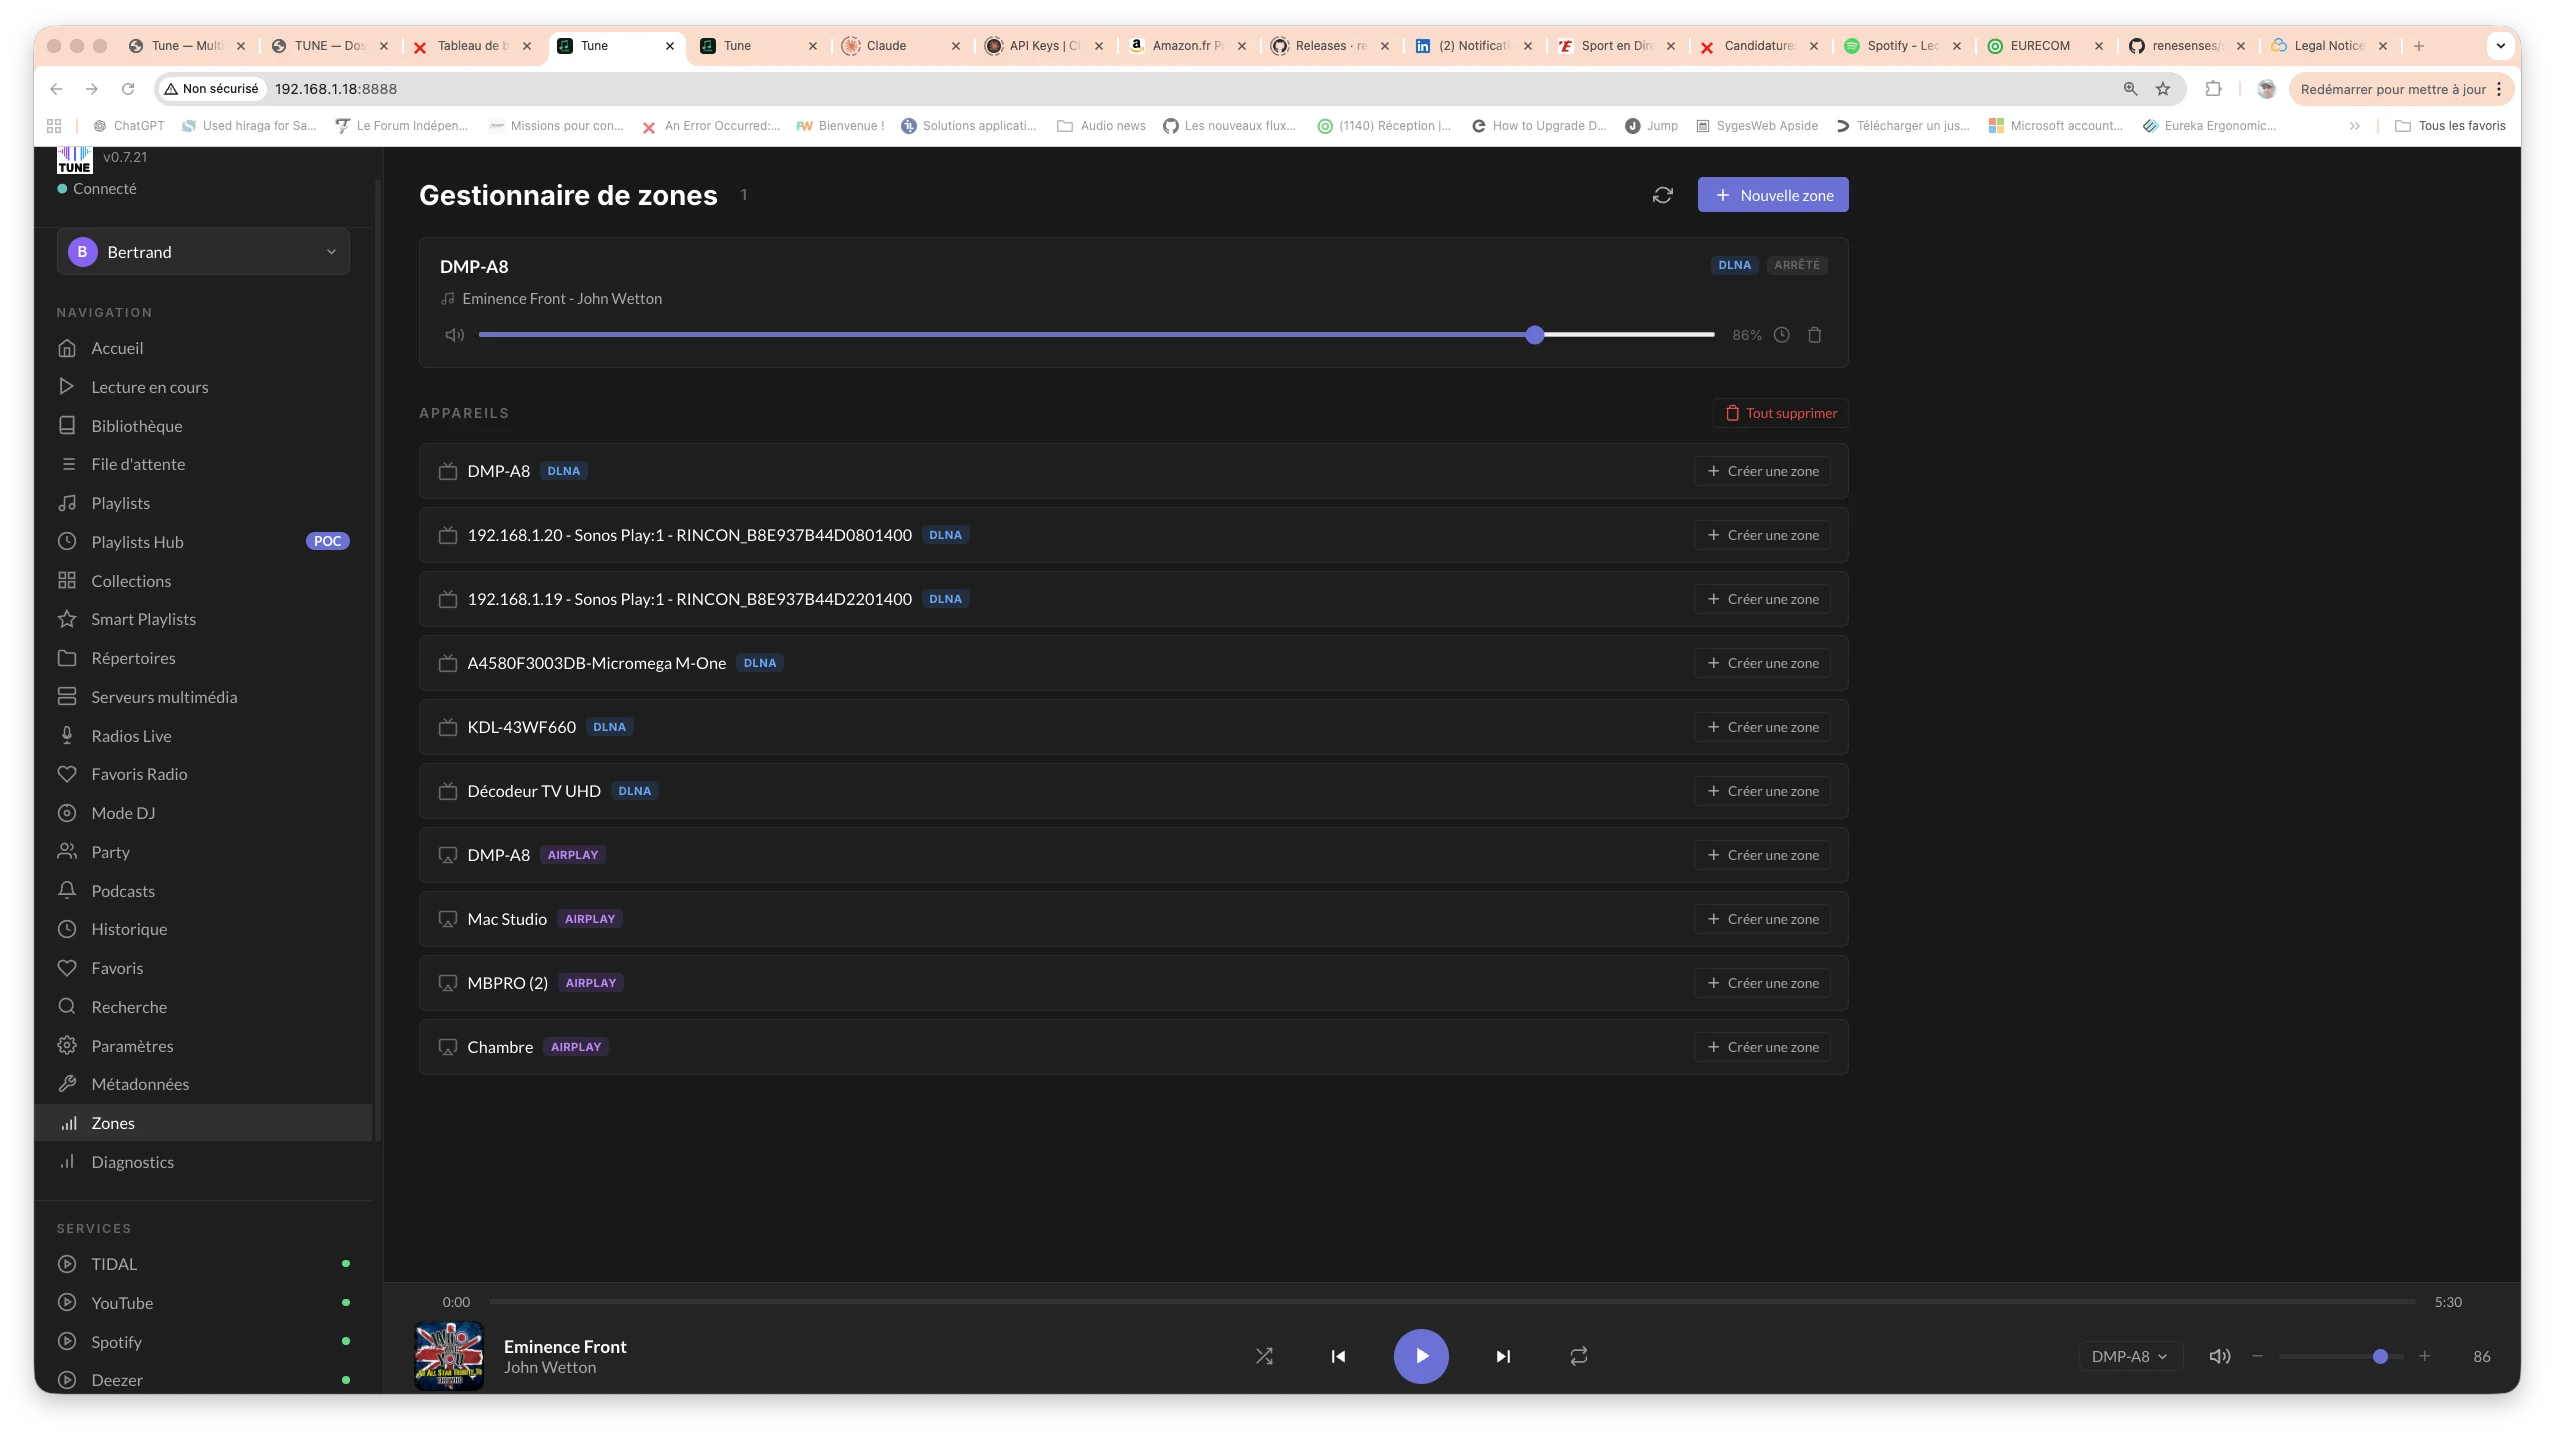
Task: Mute the player bar volume icon
Action: (x=2219, y=1356)
